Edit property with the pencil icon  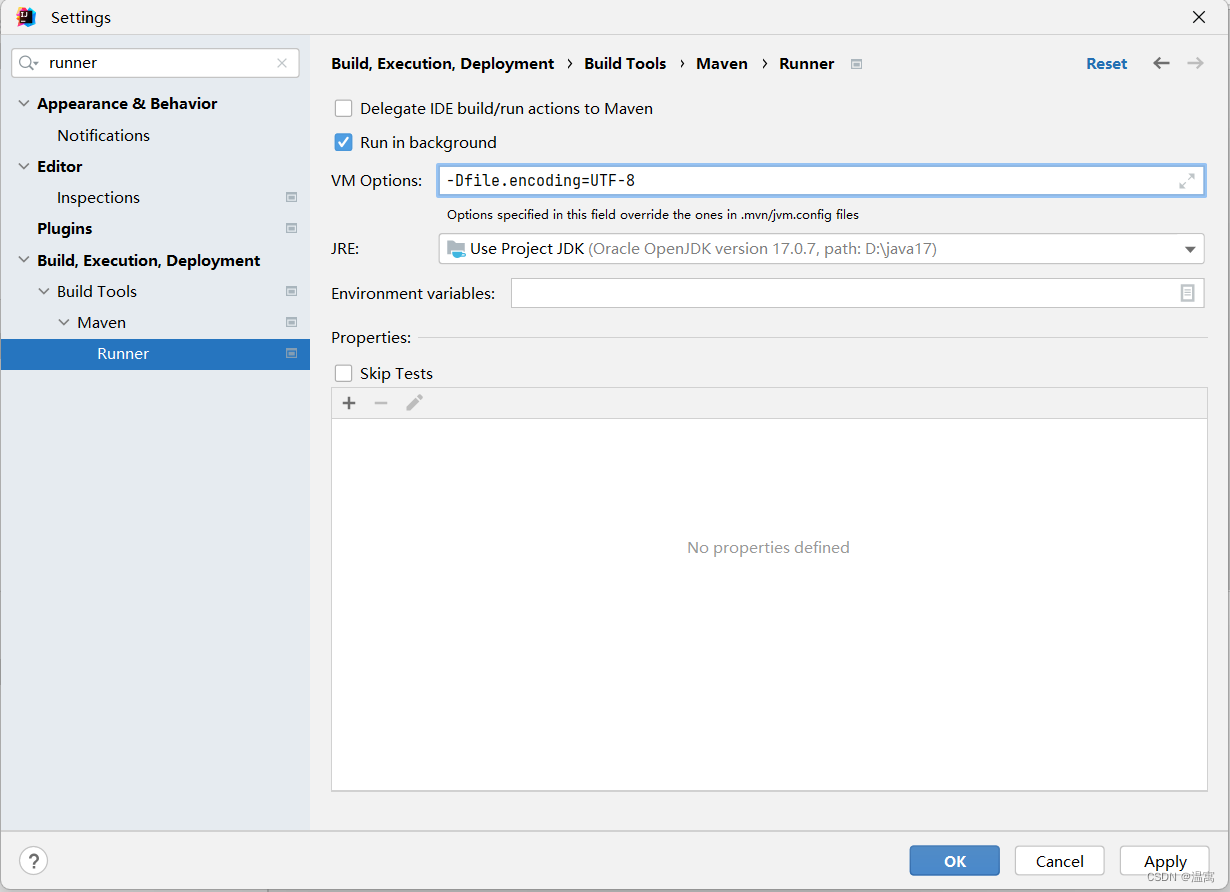click(x=414, y=403)
